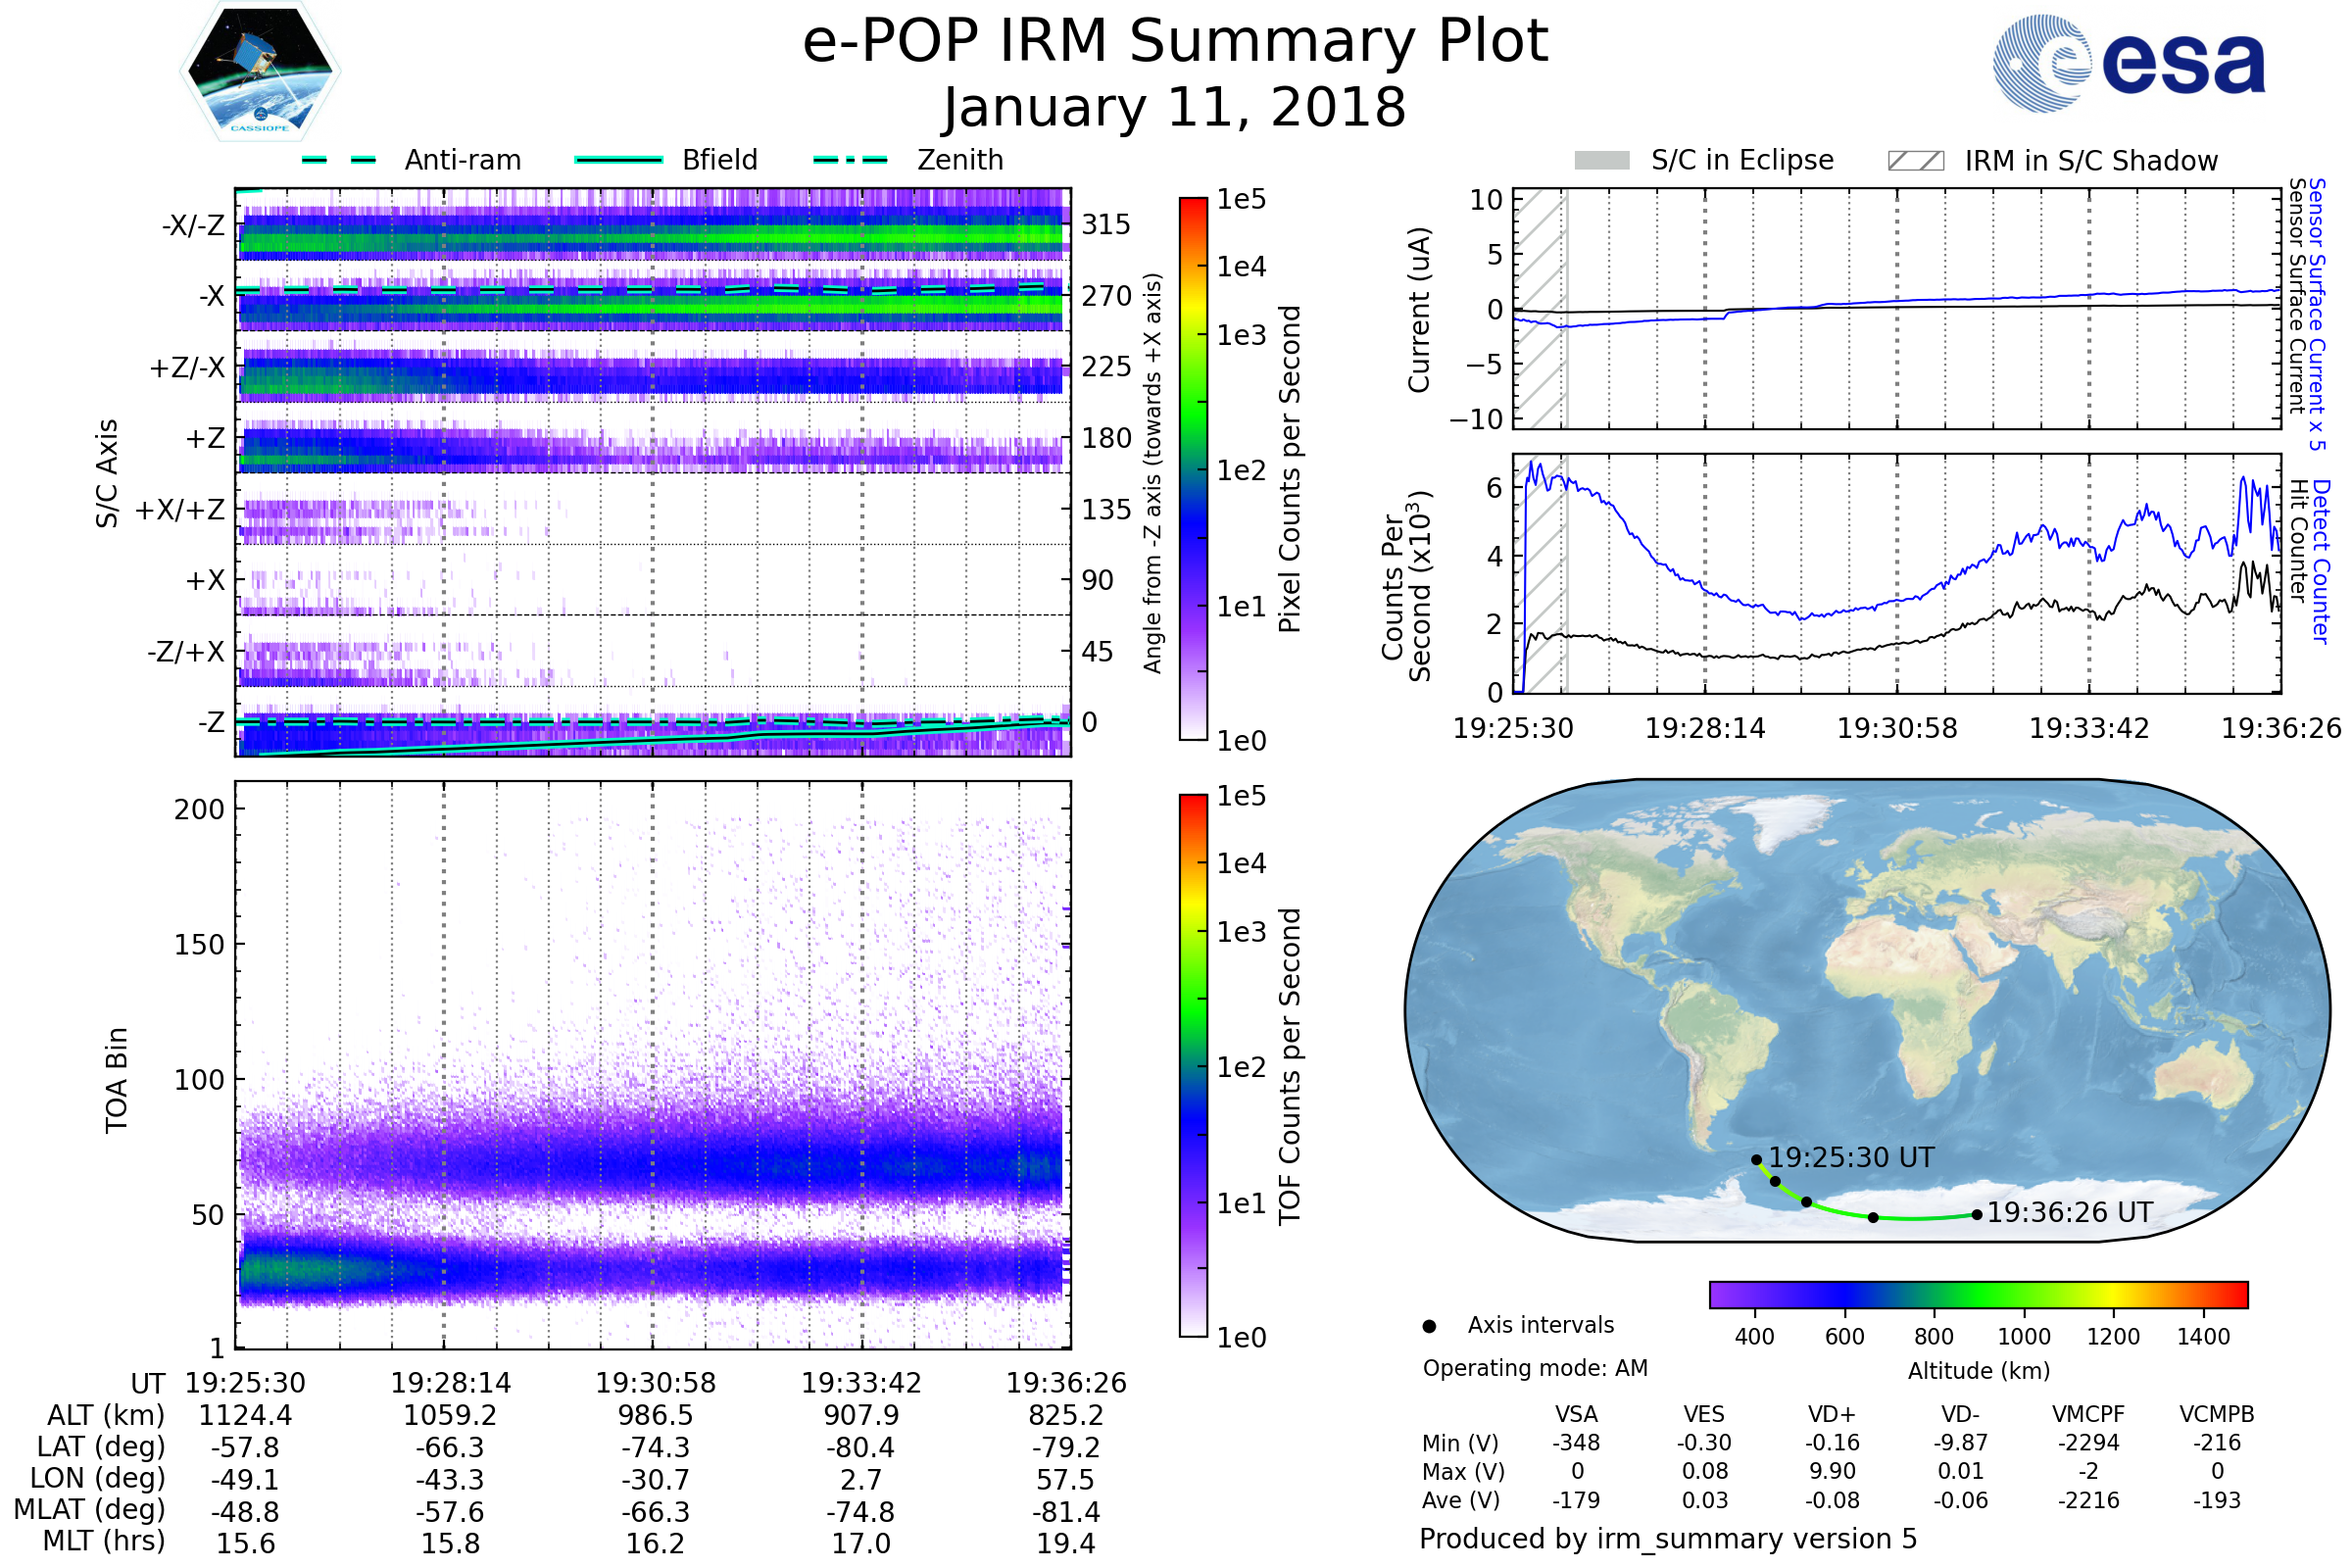The height and width of the screenshot is (1568, 2352).
Task: Click the gray S/C in Eclipse legend patch
Action: click(x=1601, y=161)
